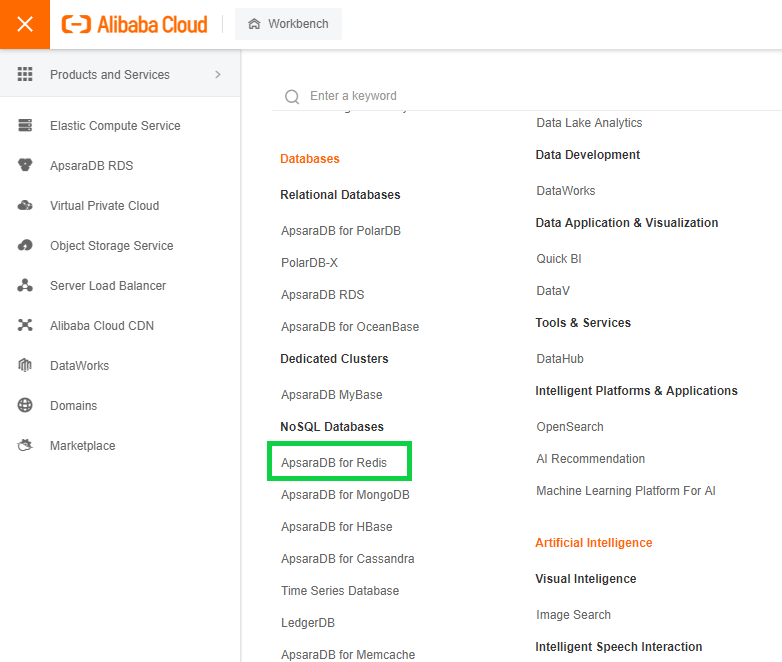Click the Object Storage Service icon

(x=25, y=245)
